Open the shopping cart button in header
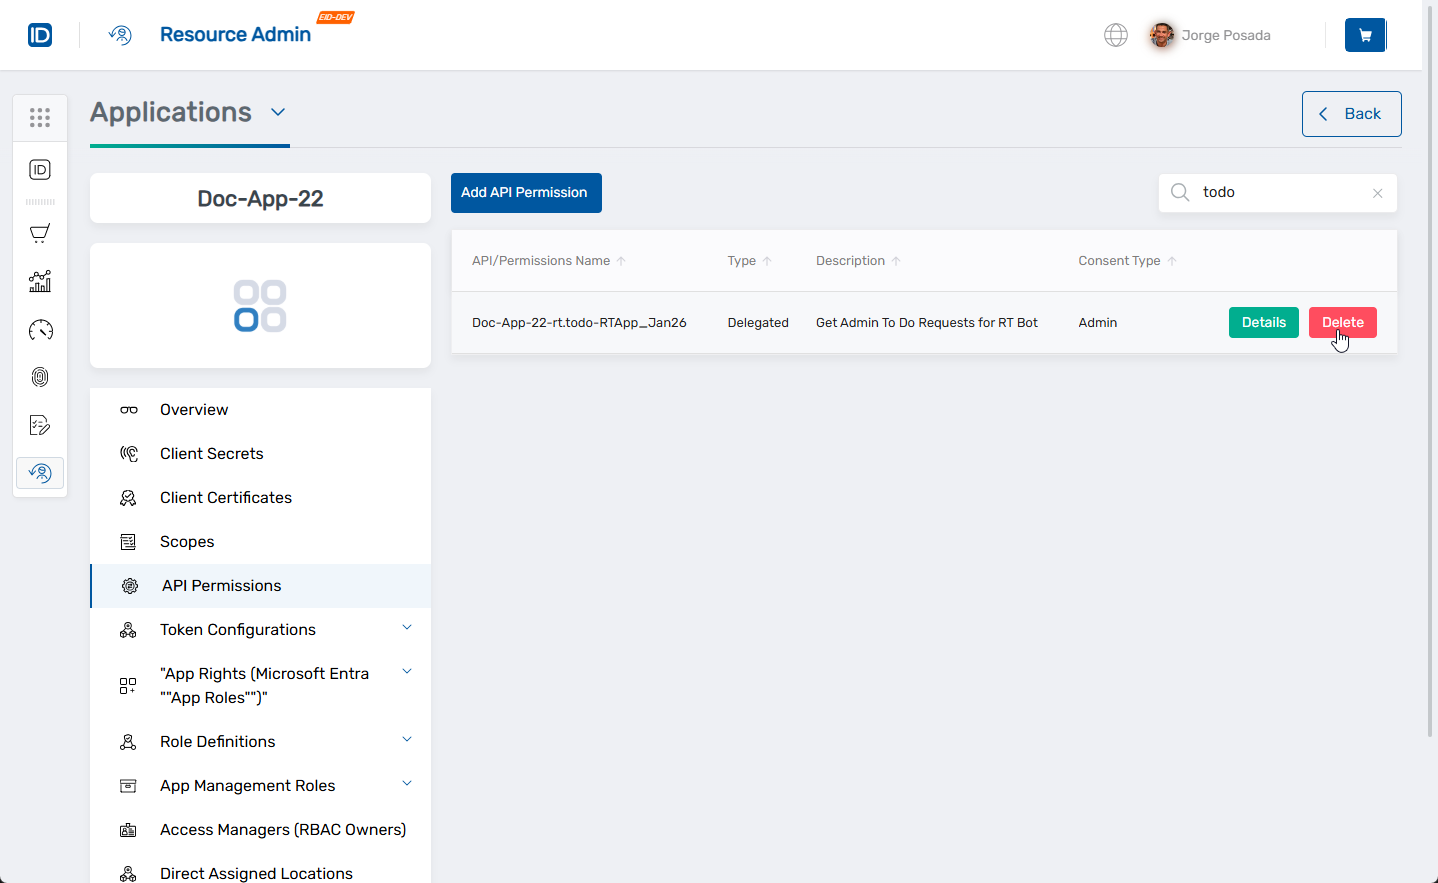1438x883 pixels. tap(1365, 35)
